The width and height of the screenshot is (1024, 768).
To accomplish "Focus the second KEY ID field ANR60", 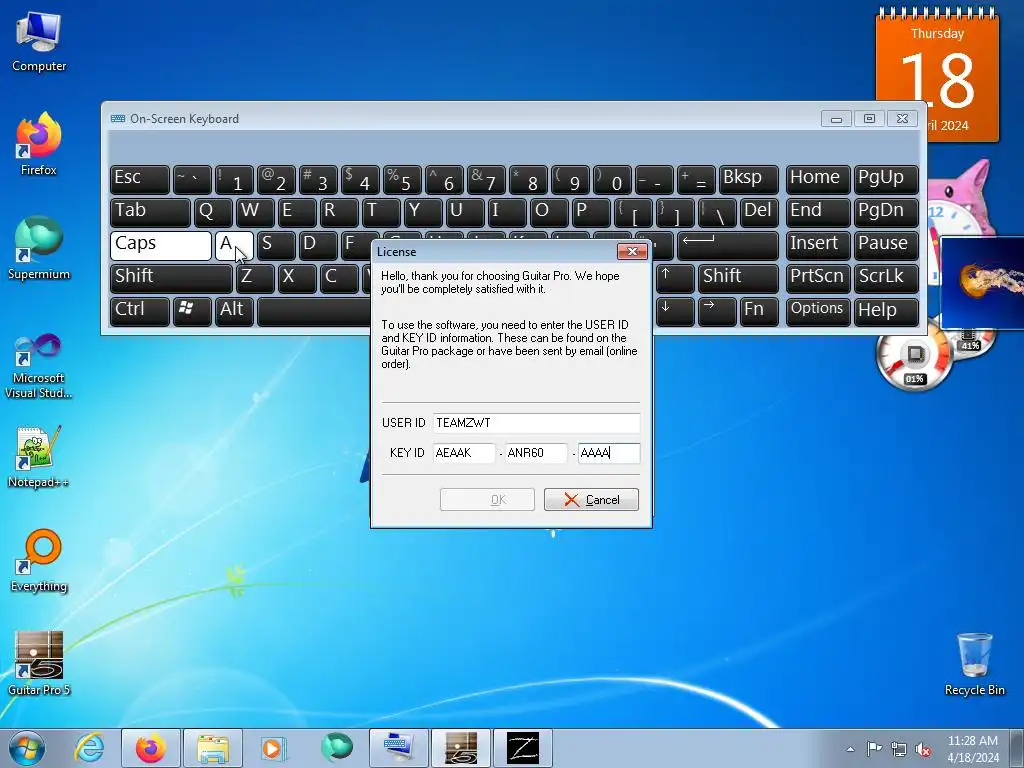I will (x=536, y=453).
